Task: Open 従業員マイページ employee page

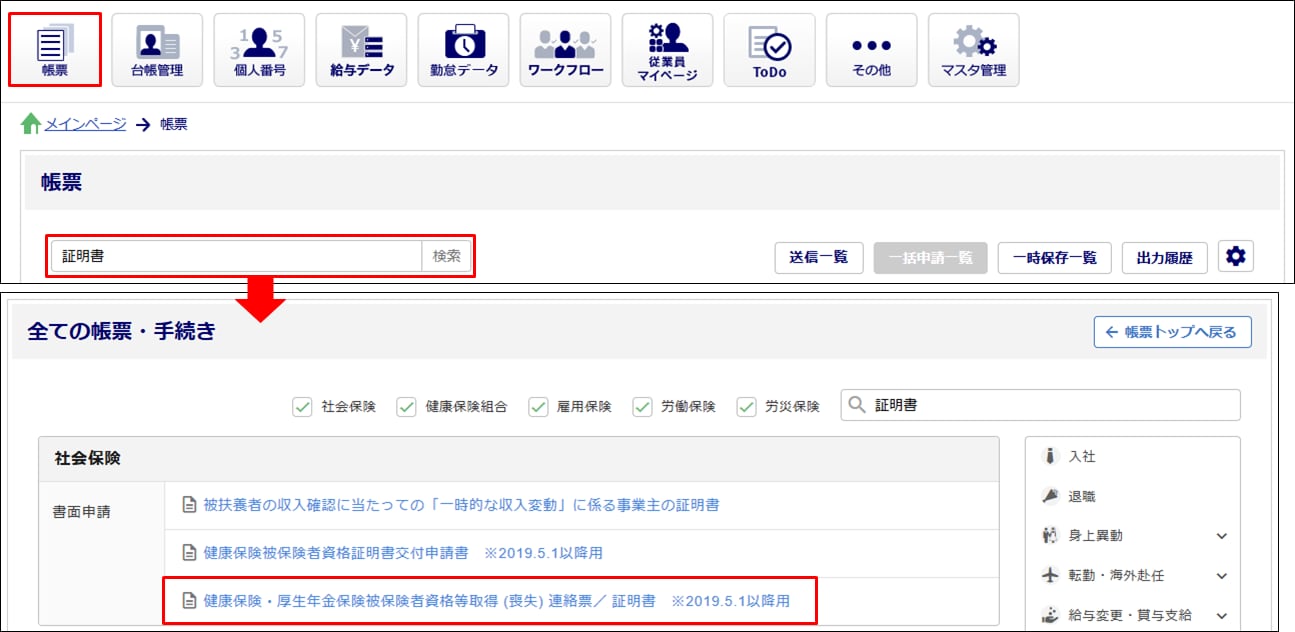Action: click(x=667, y=49)
